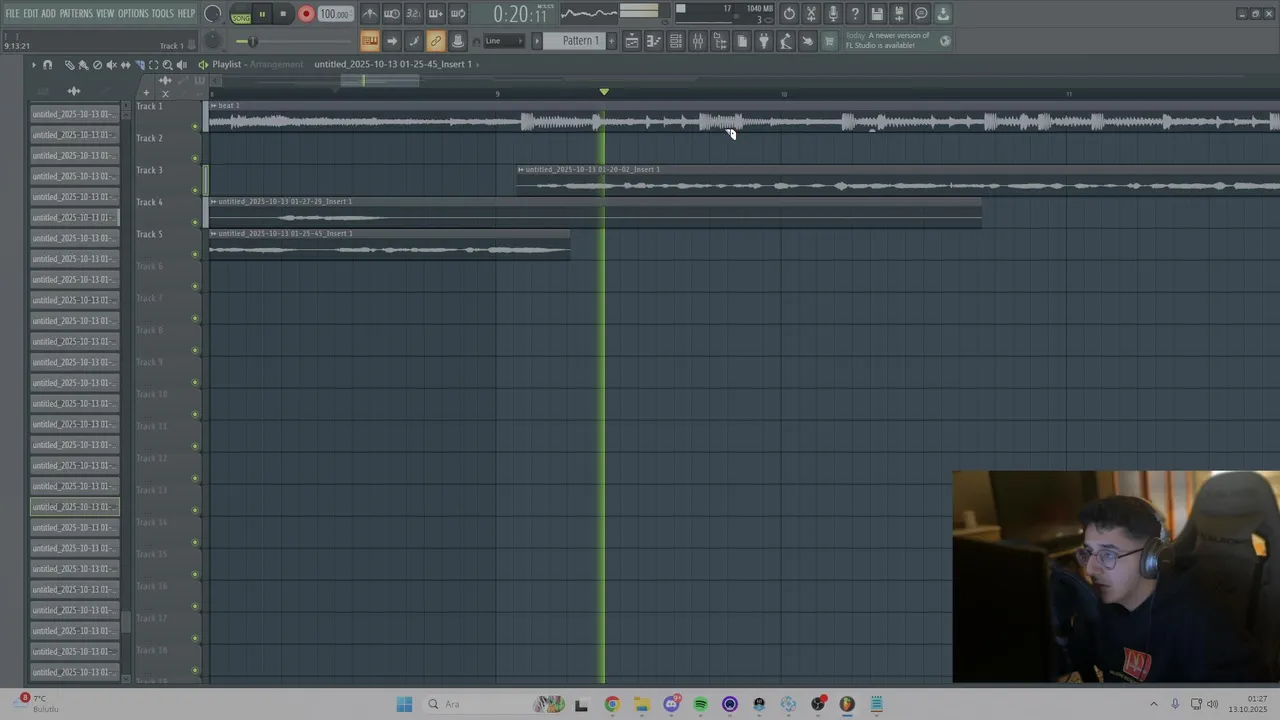Click the one-click audio recording microphone
Image resolution: width=1280 pixels, height=720 pixels.
click(x=833, y=14)
